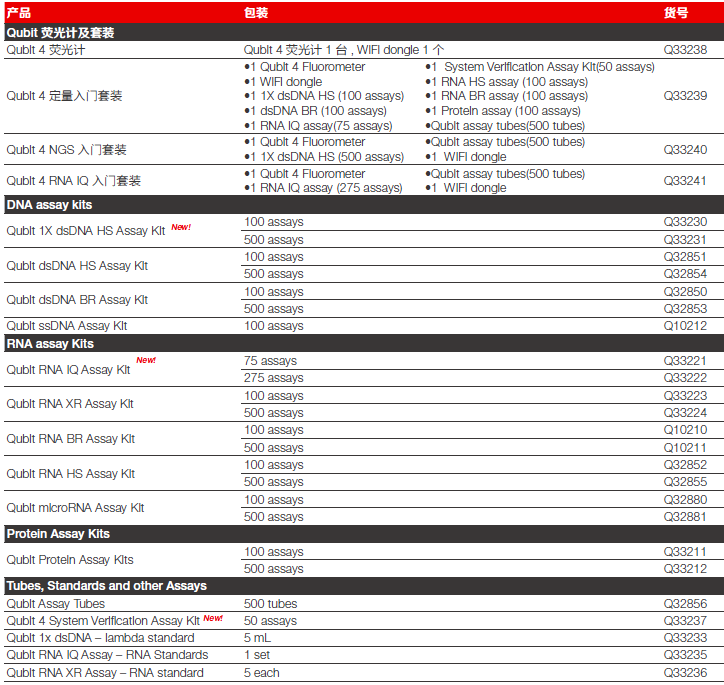Screen dimensions: 724x685
Task: Select the 1 set package cell
Action: pyautogui.click(x=257, y=655)
